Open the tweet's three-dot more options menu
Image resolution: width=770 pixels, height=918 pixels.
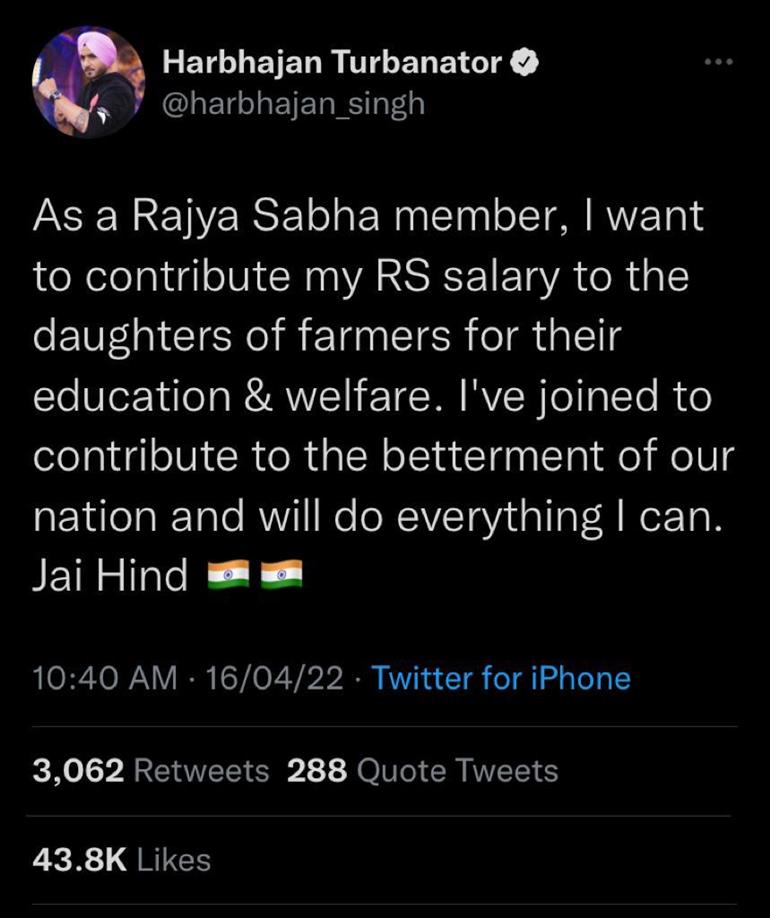[x=718, y=63]
